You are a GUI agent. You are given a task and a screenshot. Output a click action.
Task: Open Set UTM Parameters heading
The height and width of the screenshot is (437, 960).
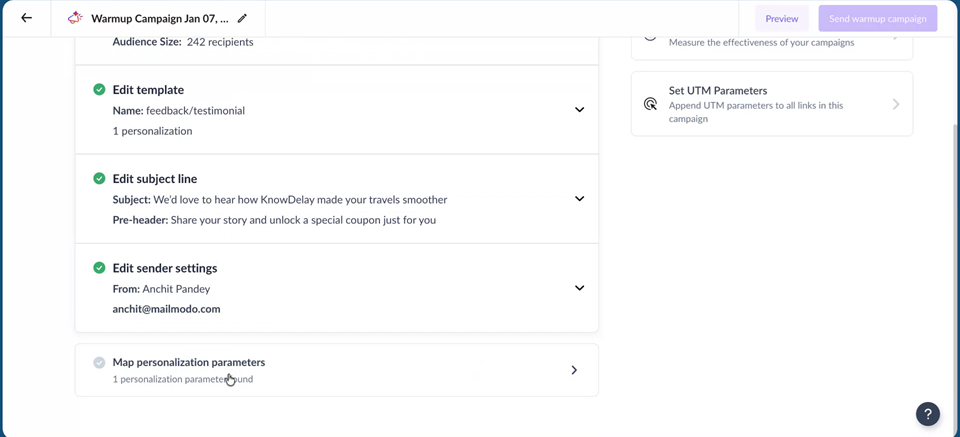[x=718, y=91]
